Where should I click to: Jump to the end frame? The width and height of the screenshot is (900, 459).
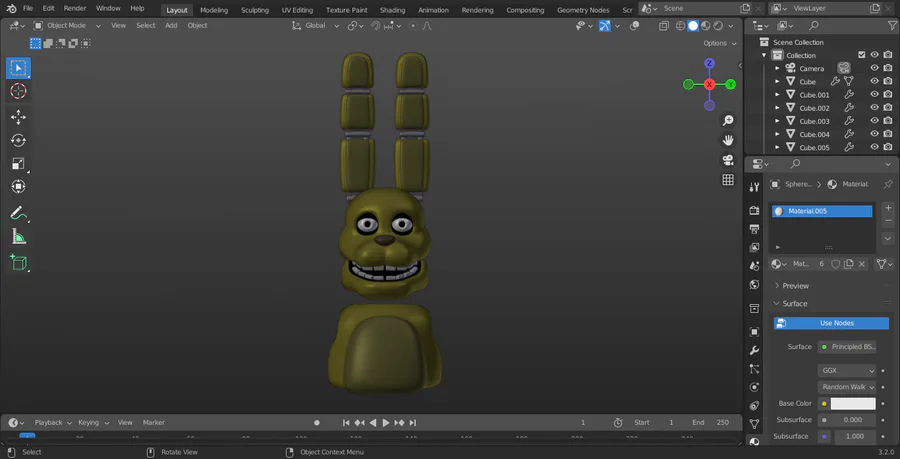point(413,423)
